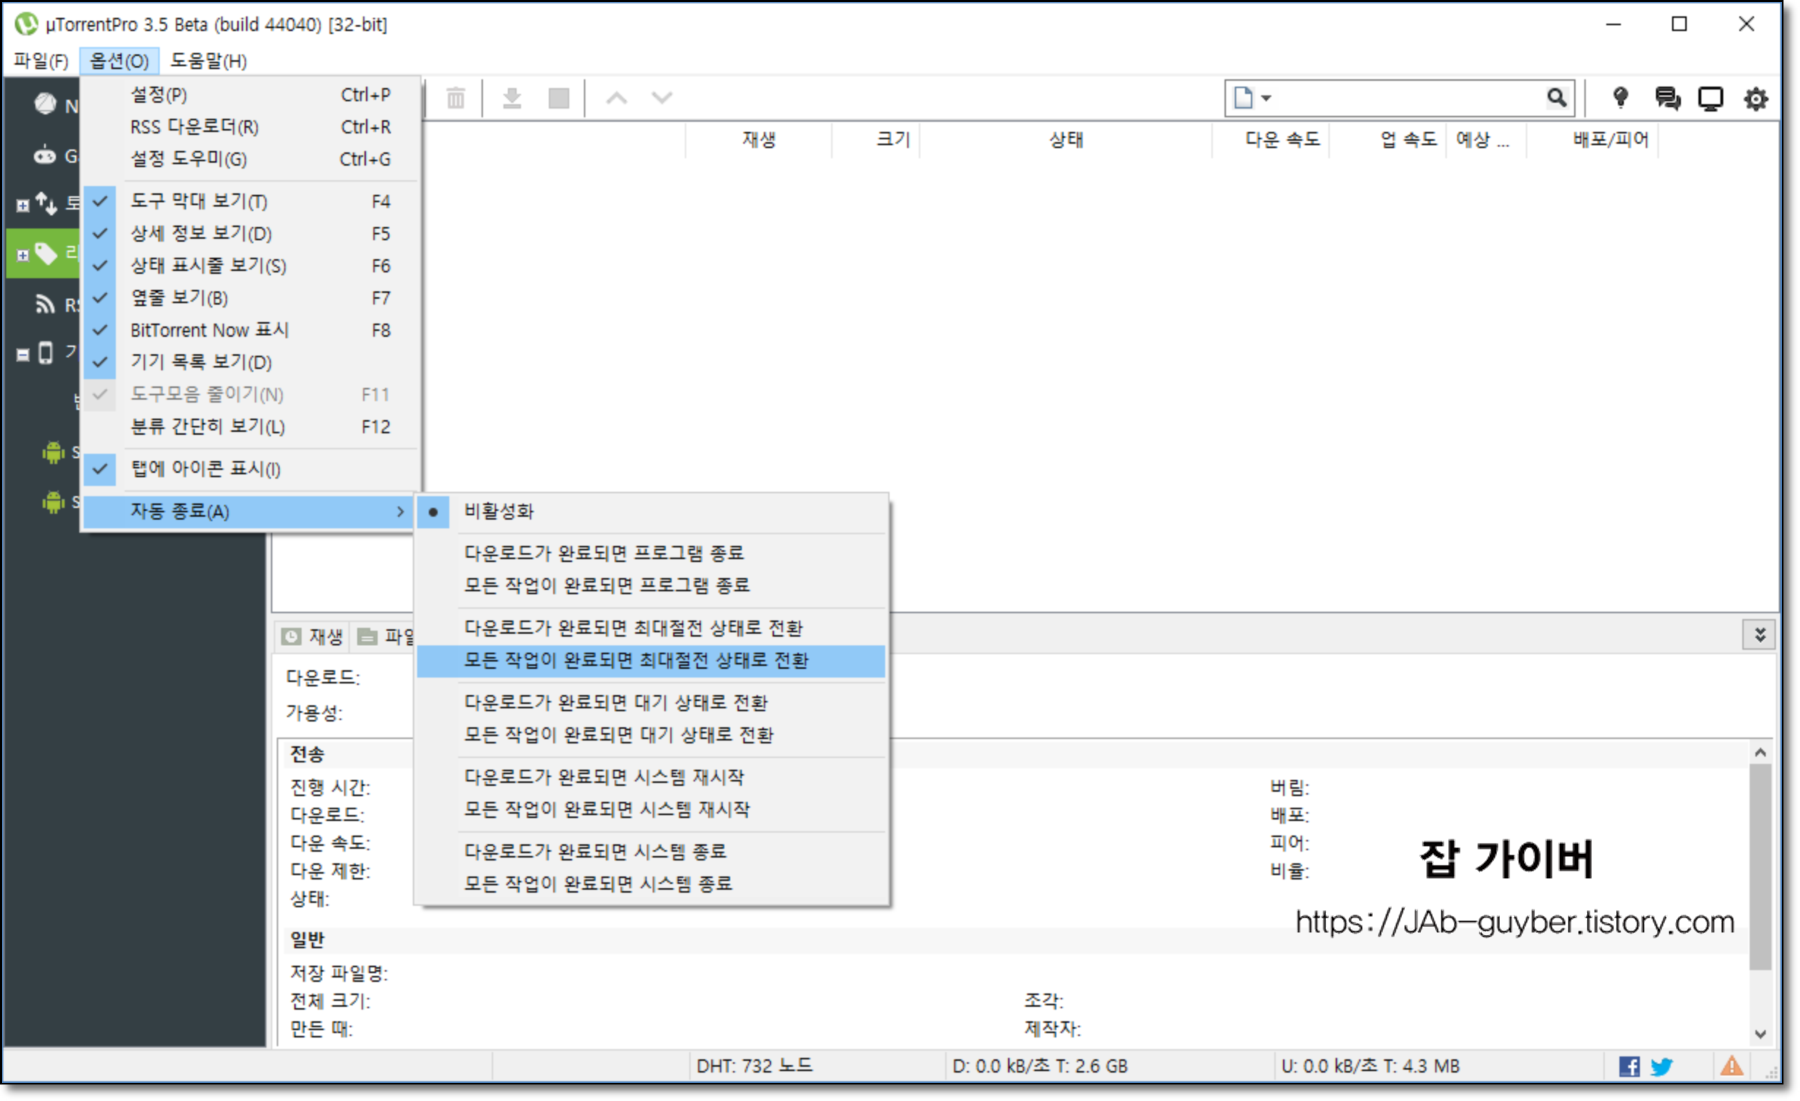Screen dimensions: 1800x1101
Task: Sort by the 상태 column header
Action: point(1066,139)
